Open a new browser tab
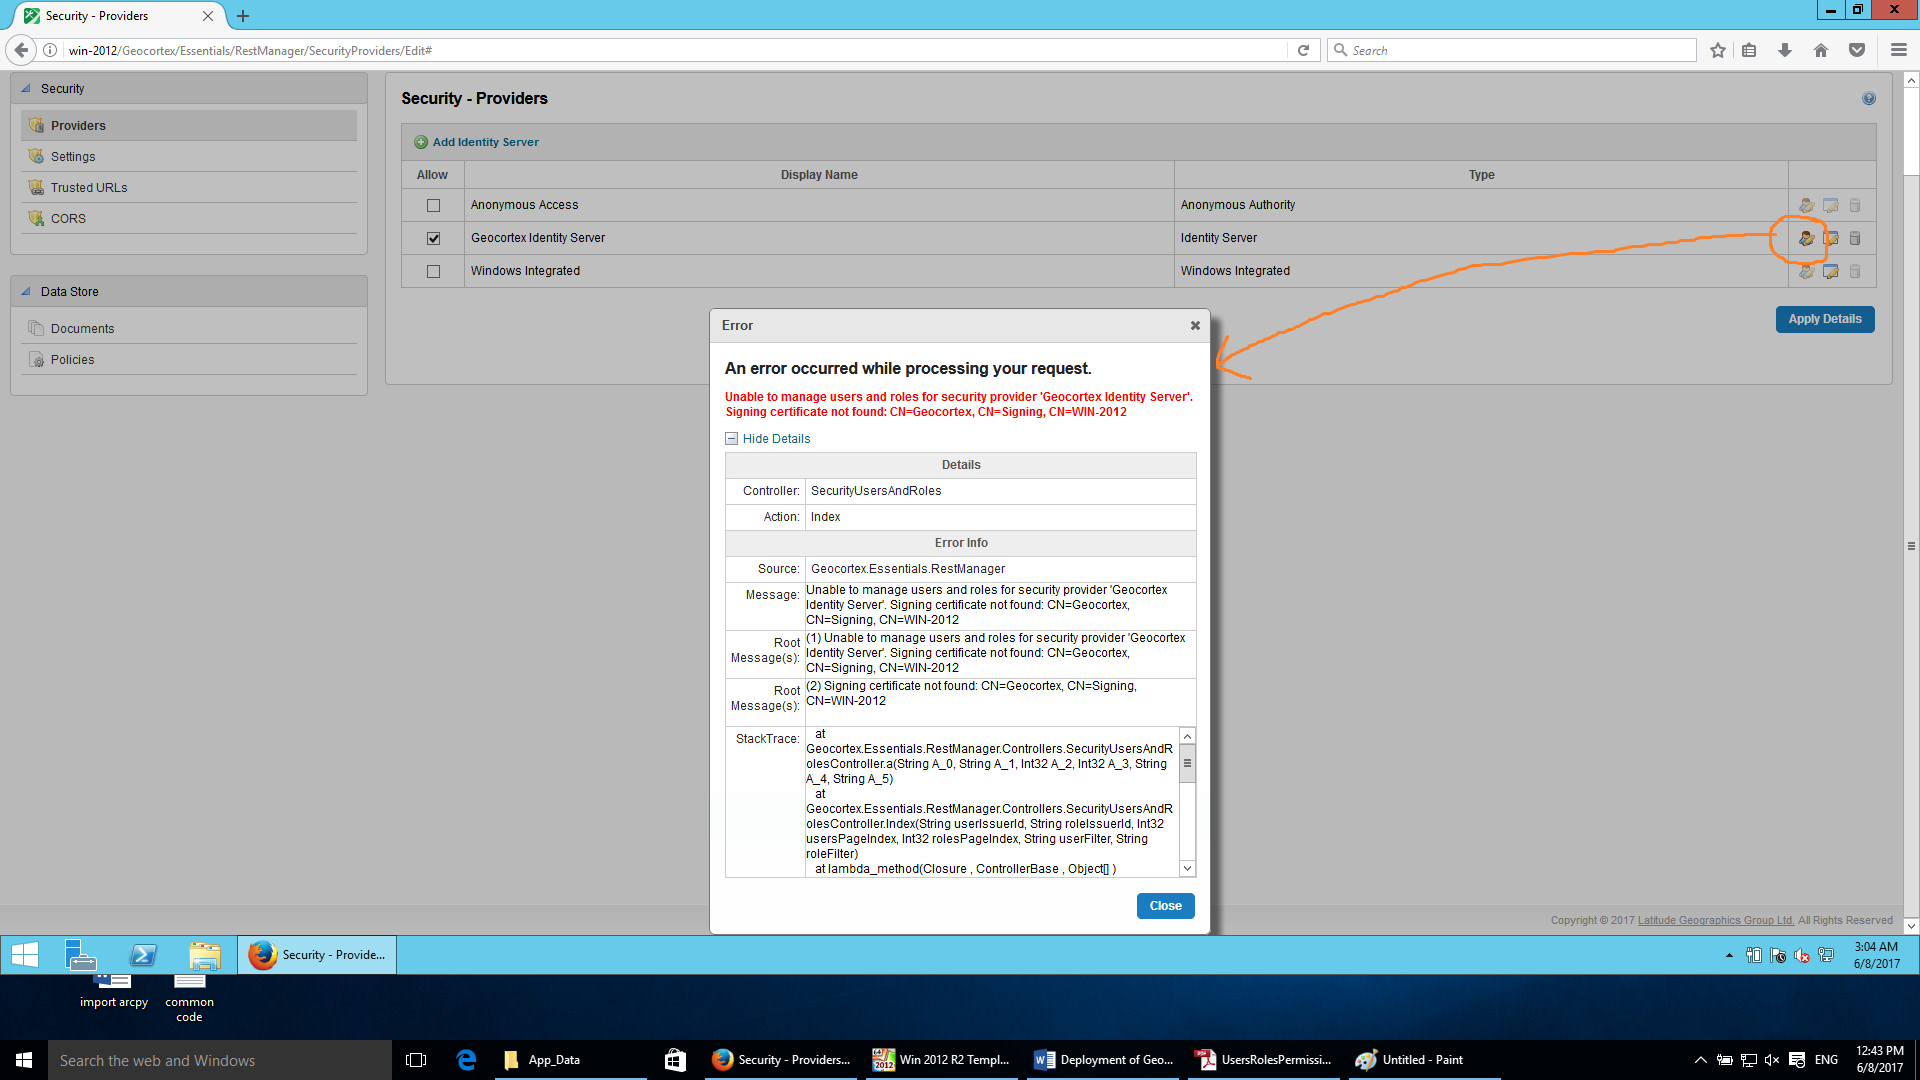This screenshot has height=1080, width=1920. point(243,16)
